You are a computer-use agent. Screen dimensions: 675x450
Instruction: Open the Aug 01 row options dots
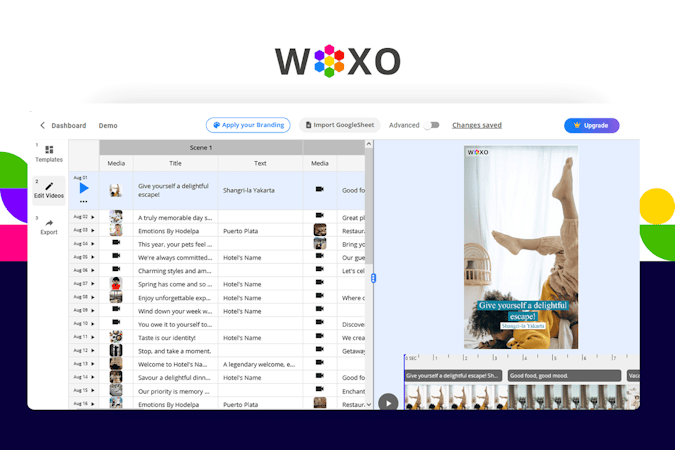[84, 201]
